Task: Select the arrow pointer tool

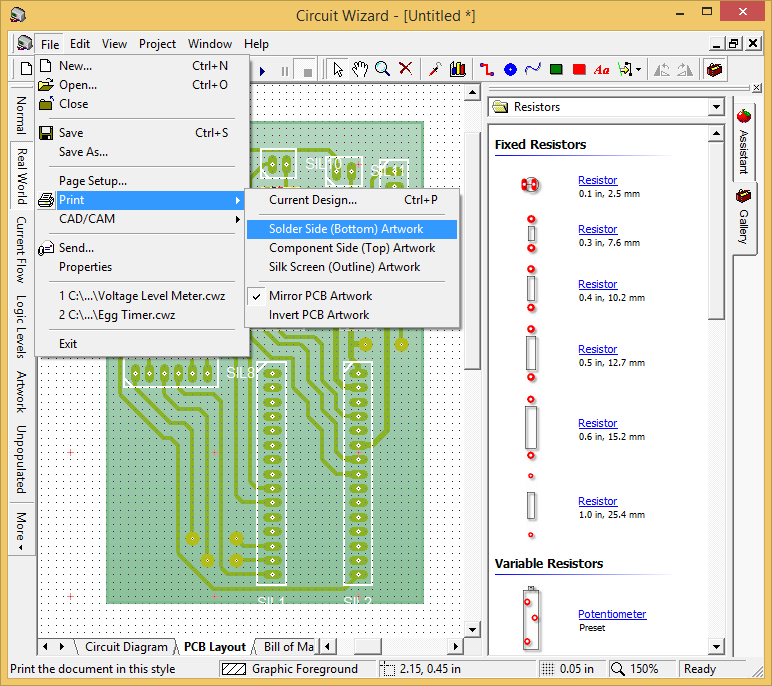Action: pyautogui.click(x=338, y=69)
